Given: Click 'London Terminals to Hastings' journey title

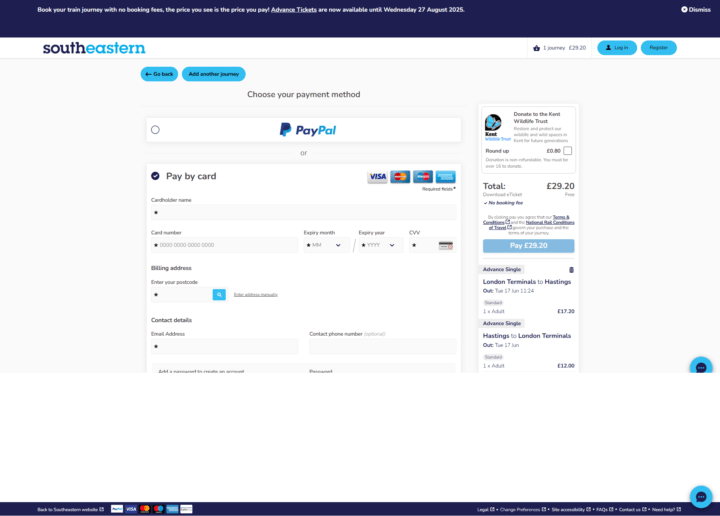Looking at the screenshot, I should point(527,282).
